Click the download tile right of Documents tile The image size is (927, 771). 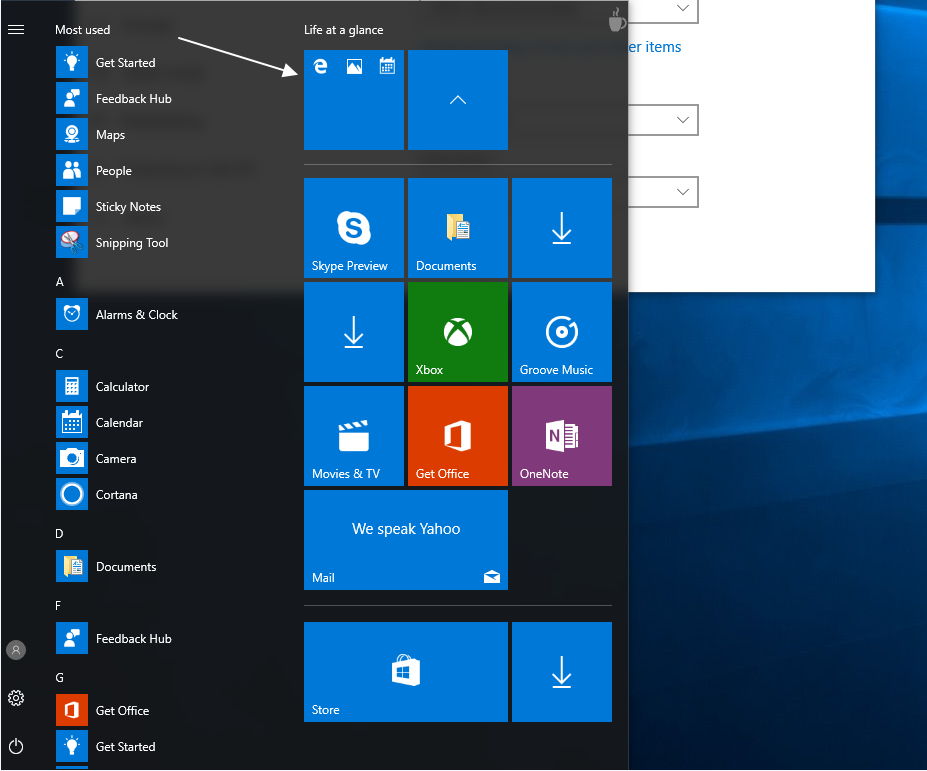pyautogui.click(x=562, y=228)
